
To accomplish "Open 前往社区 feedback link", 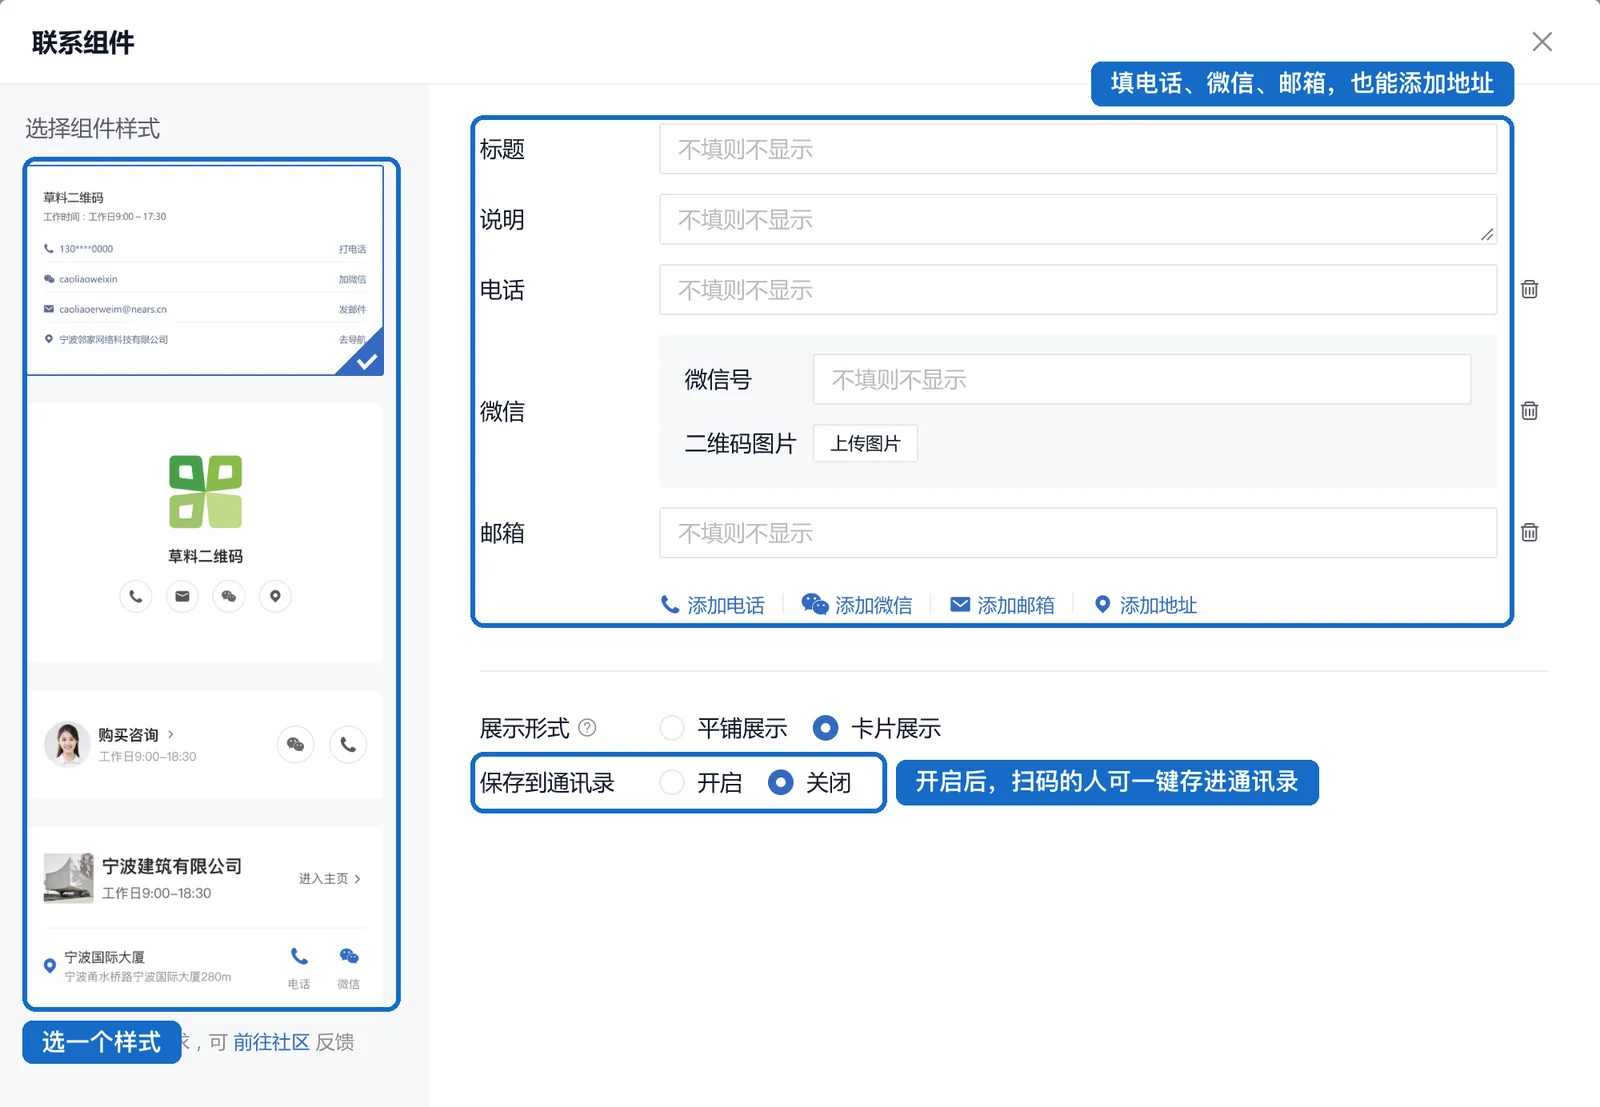I will click(x=271, y=1042).
